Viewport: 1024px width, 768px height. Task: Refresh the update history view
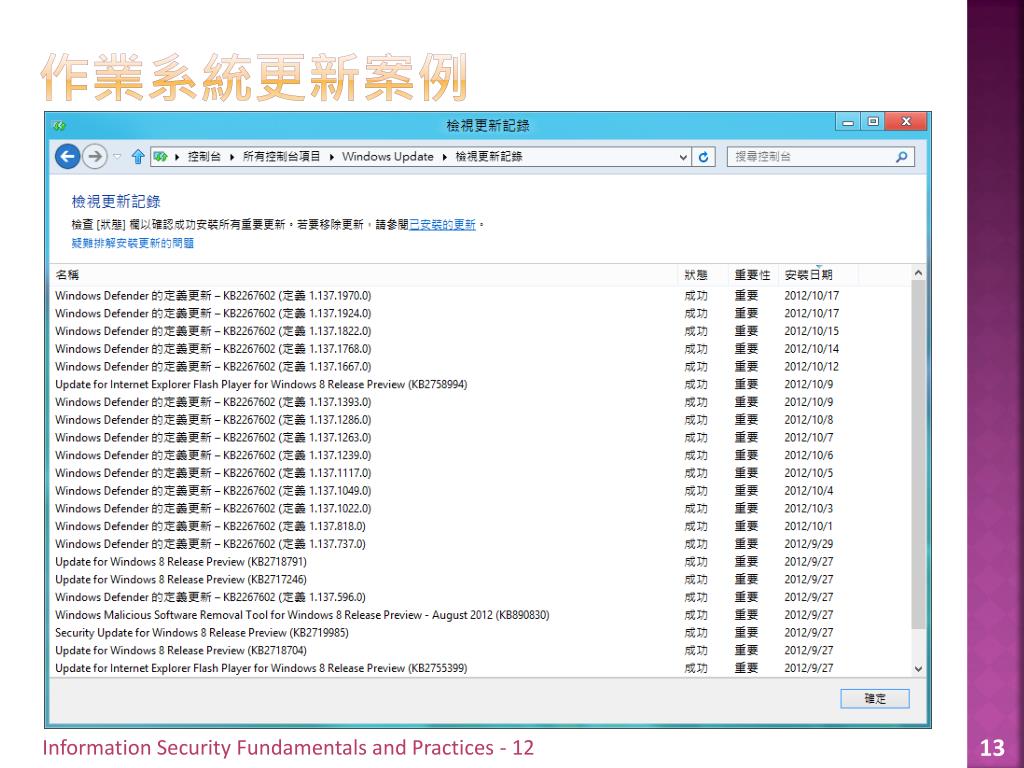(x=703, y=157)
